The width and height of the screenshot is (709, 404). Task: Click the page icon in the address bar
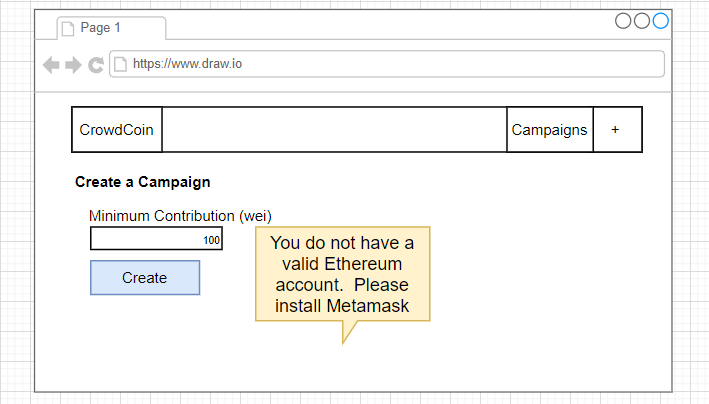pos(120,64)
